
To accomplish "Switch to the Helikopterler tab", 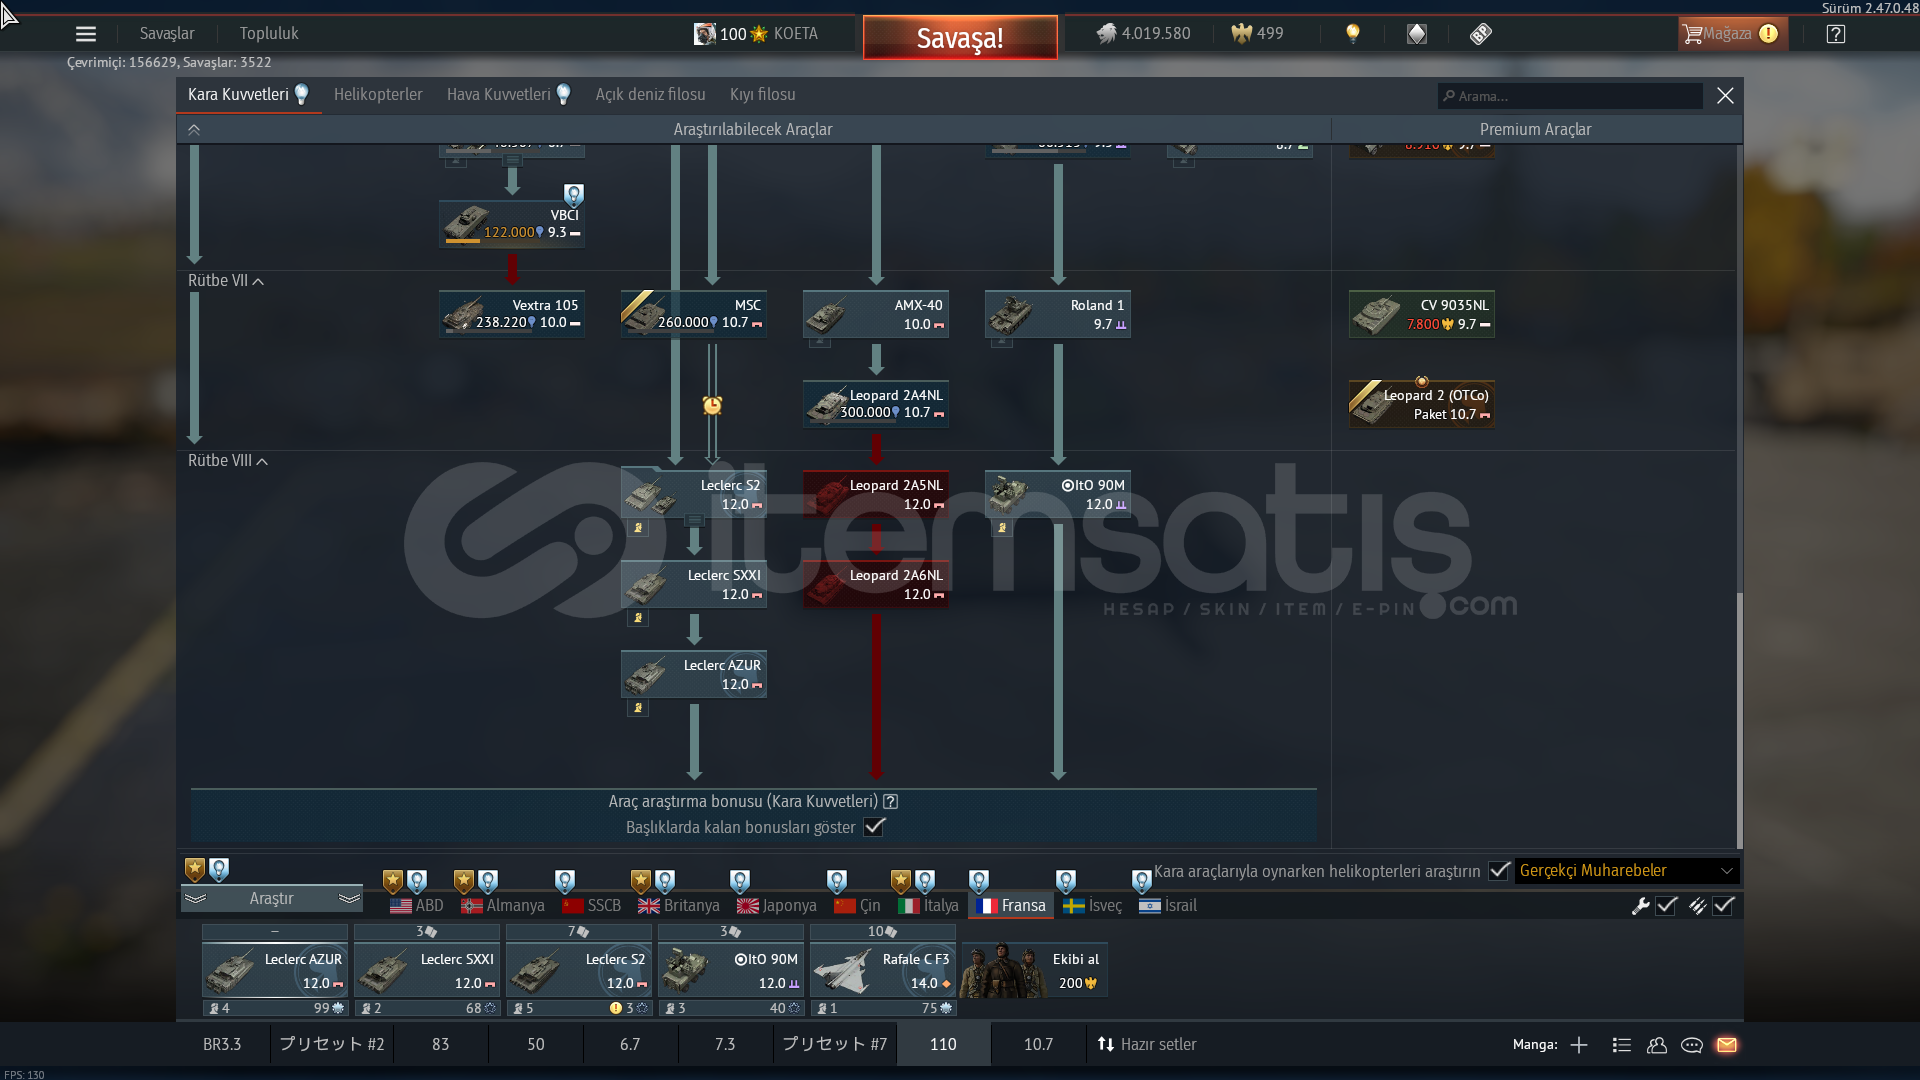I will tap(378, 95).
